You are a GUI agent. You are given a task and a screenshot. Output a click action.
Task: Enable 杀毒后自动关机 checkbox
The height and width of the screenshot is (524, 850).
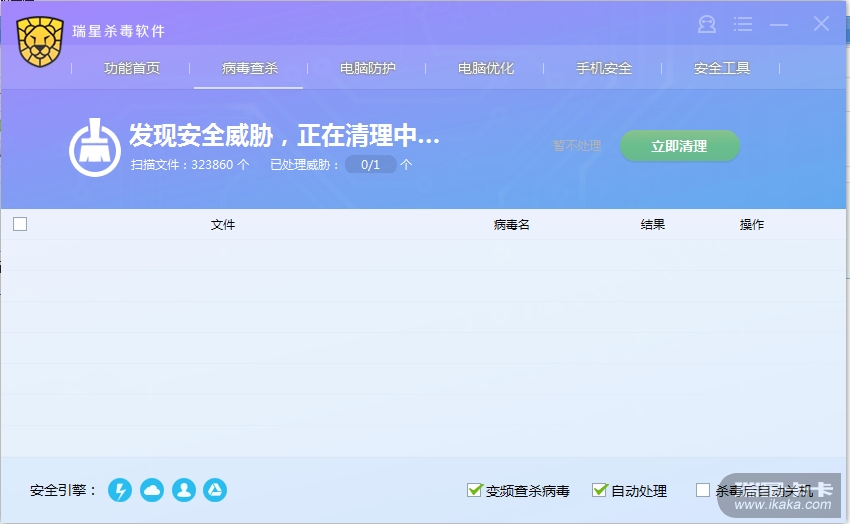point(703,490)
